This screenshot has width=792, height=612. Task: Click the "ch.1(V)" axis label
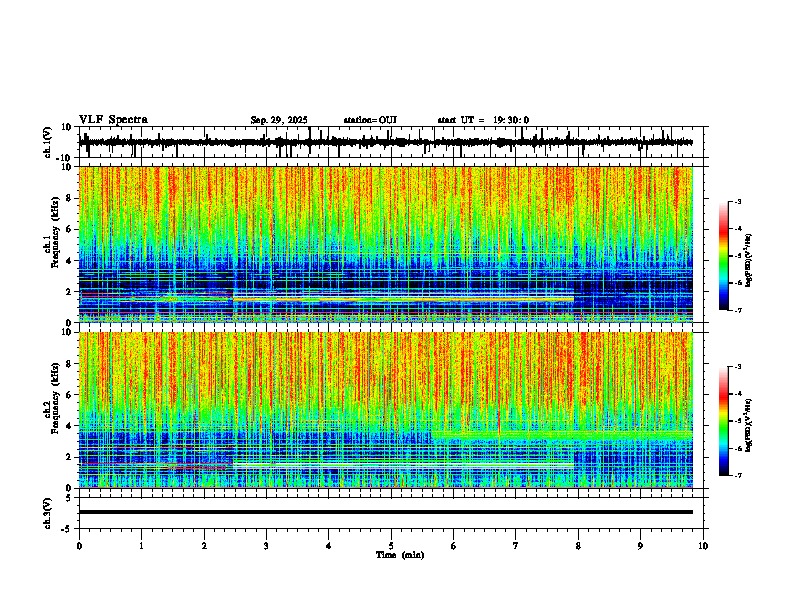(48, 143)
